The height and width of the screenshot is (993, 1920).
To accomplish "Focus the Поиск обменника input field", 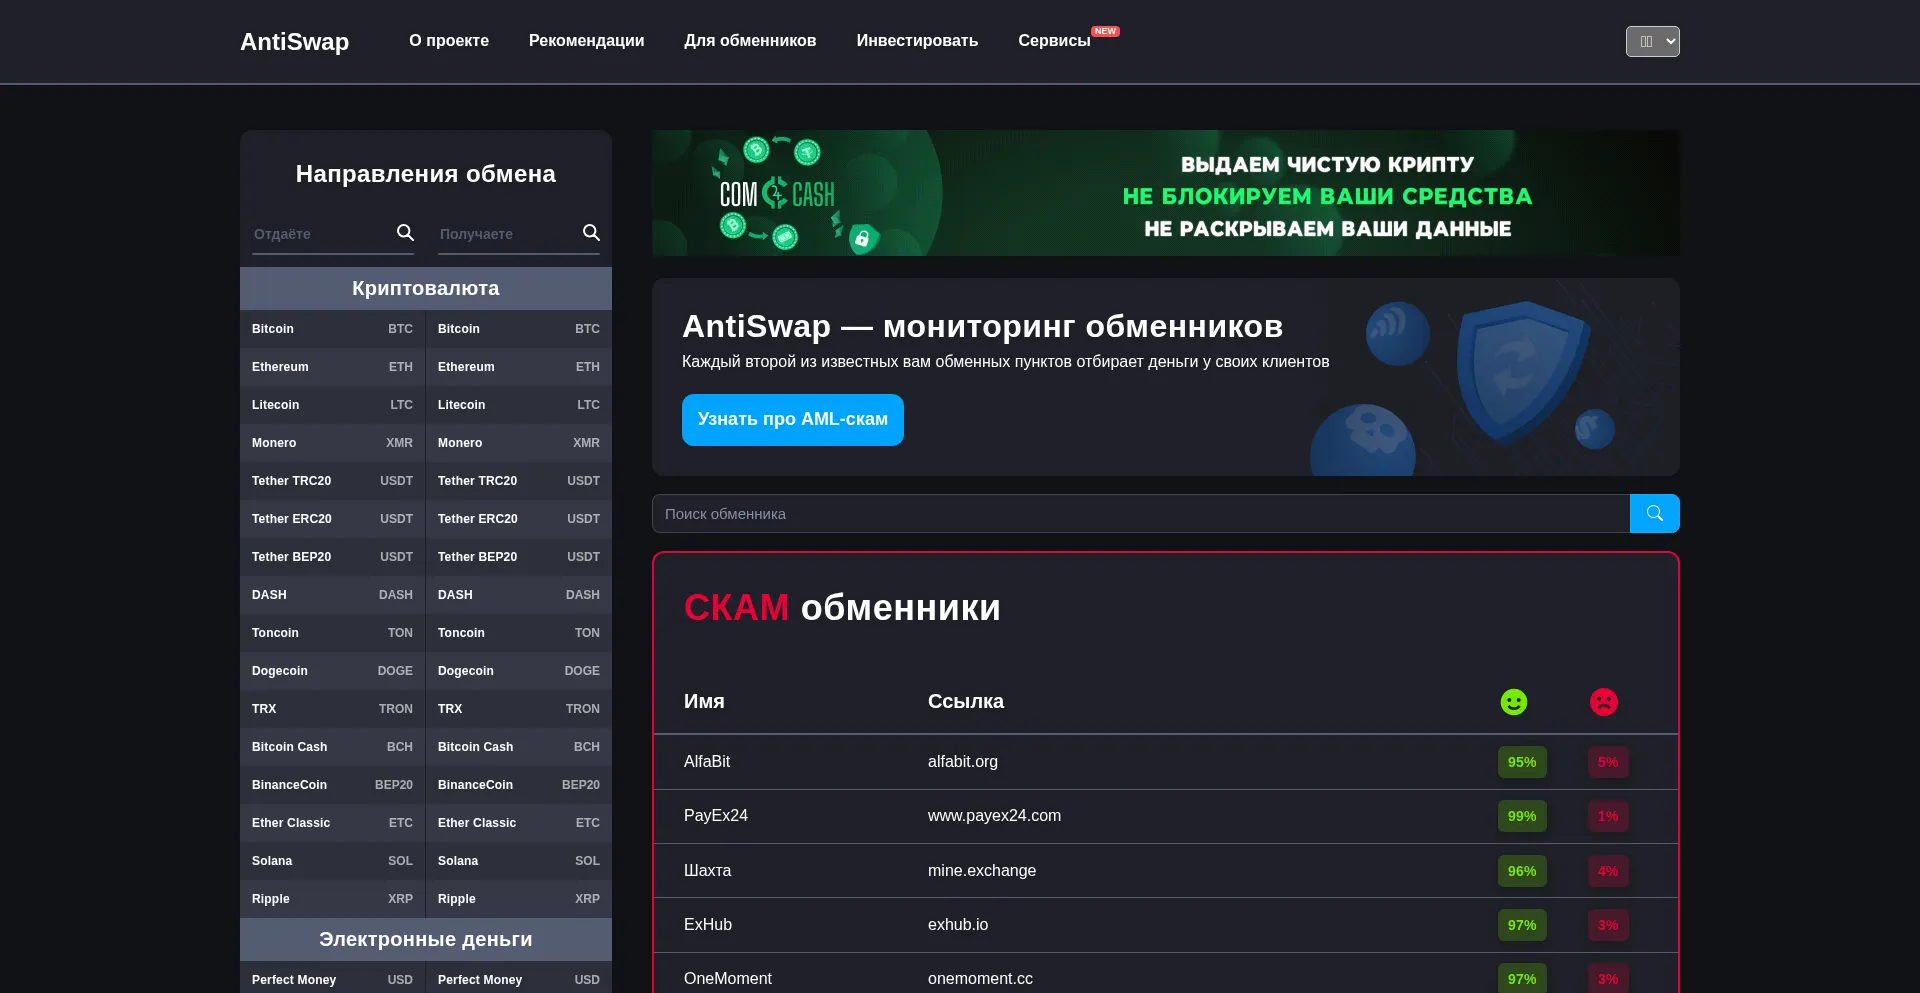I will (x=1140, y=514).
